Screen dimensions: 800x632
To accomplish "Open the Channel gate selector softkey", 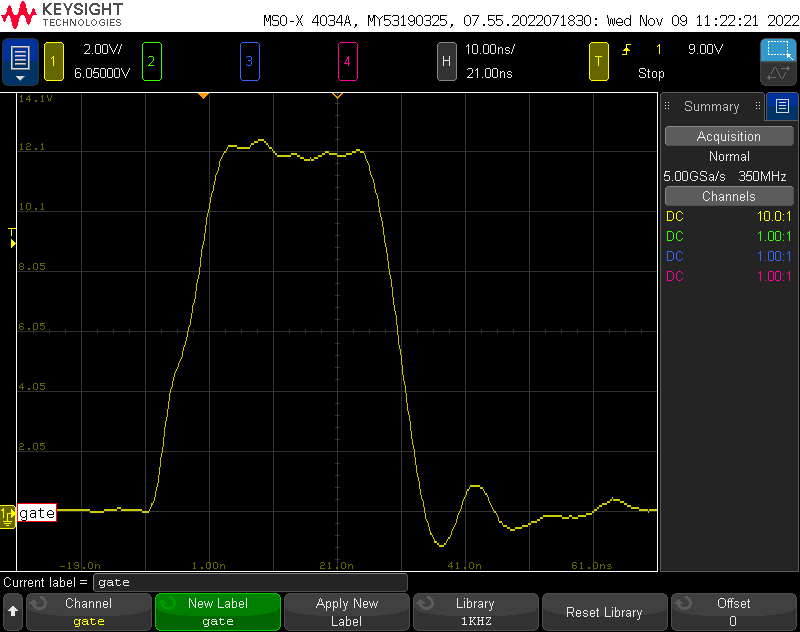I will click(88, 612).
